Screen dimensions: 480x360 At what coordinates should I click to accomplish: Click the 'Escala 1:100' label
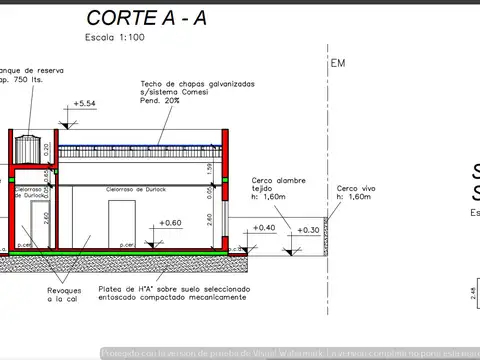pos(115,37)
